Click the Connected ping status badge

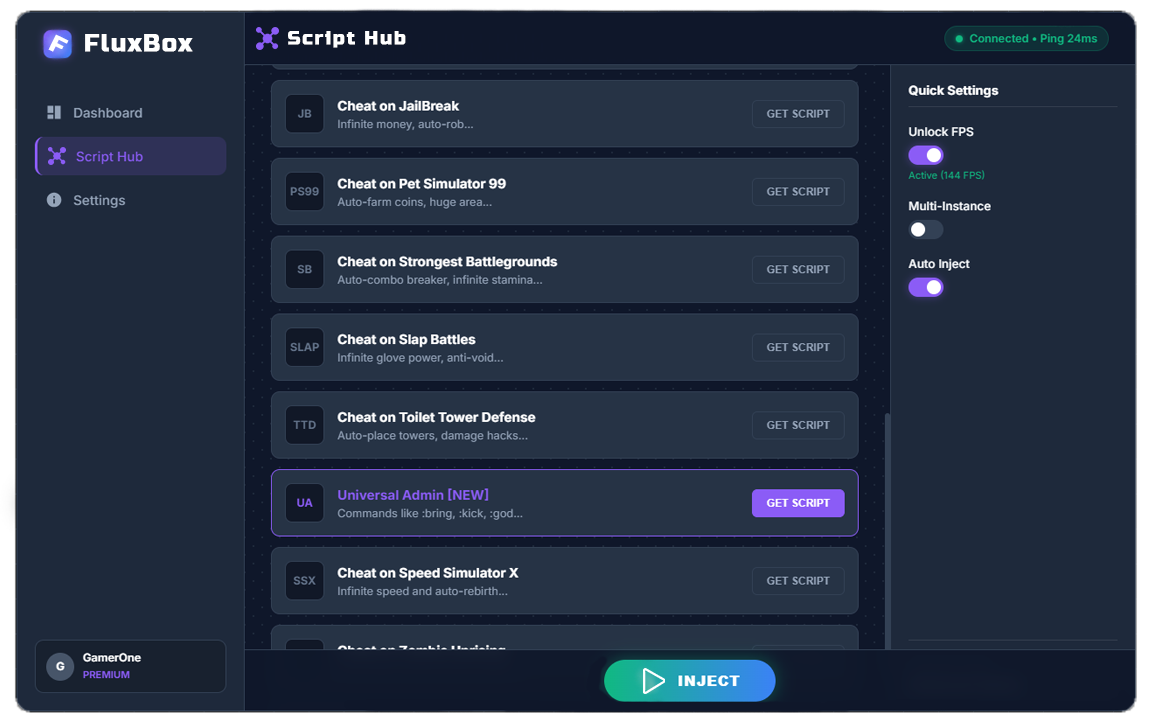[1026, 38]
